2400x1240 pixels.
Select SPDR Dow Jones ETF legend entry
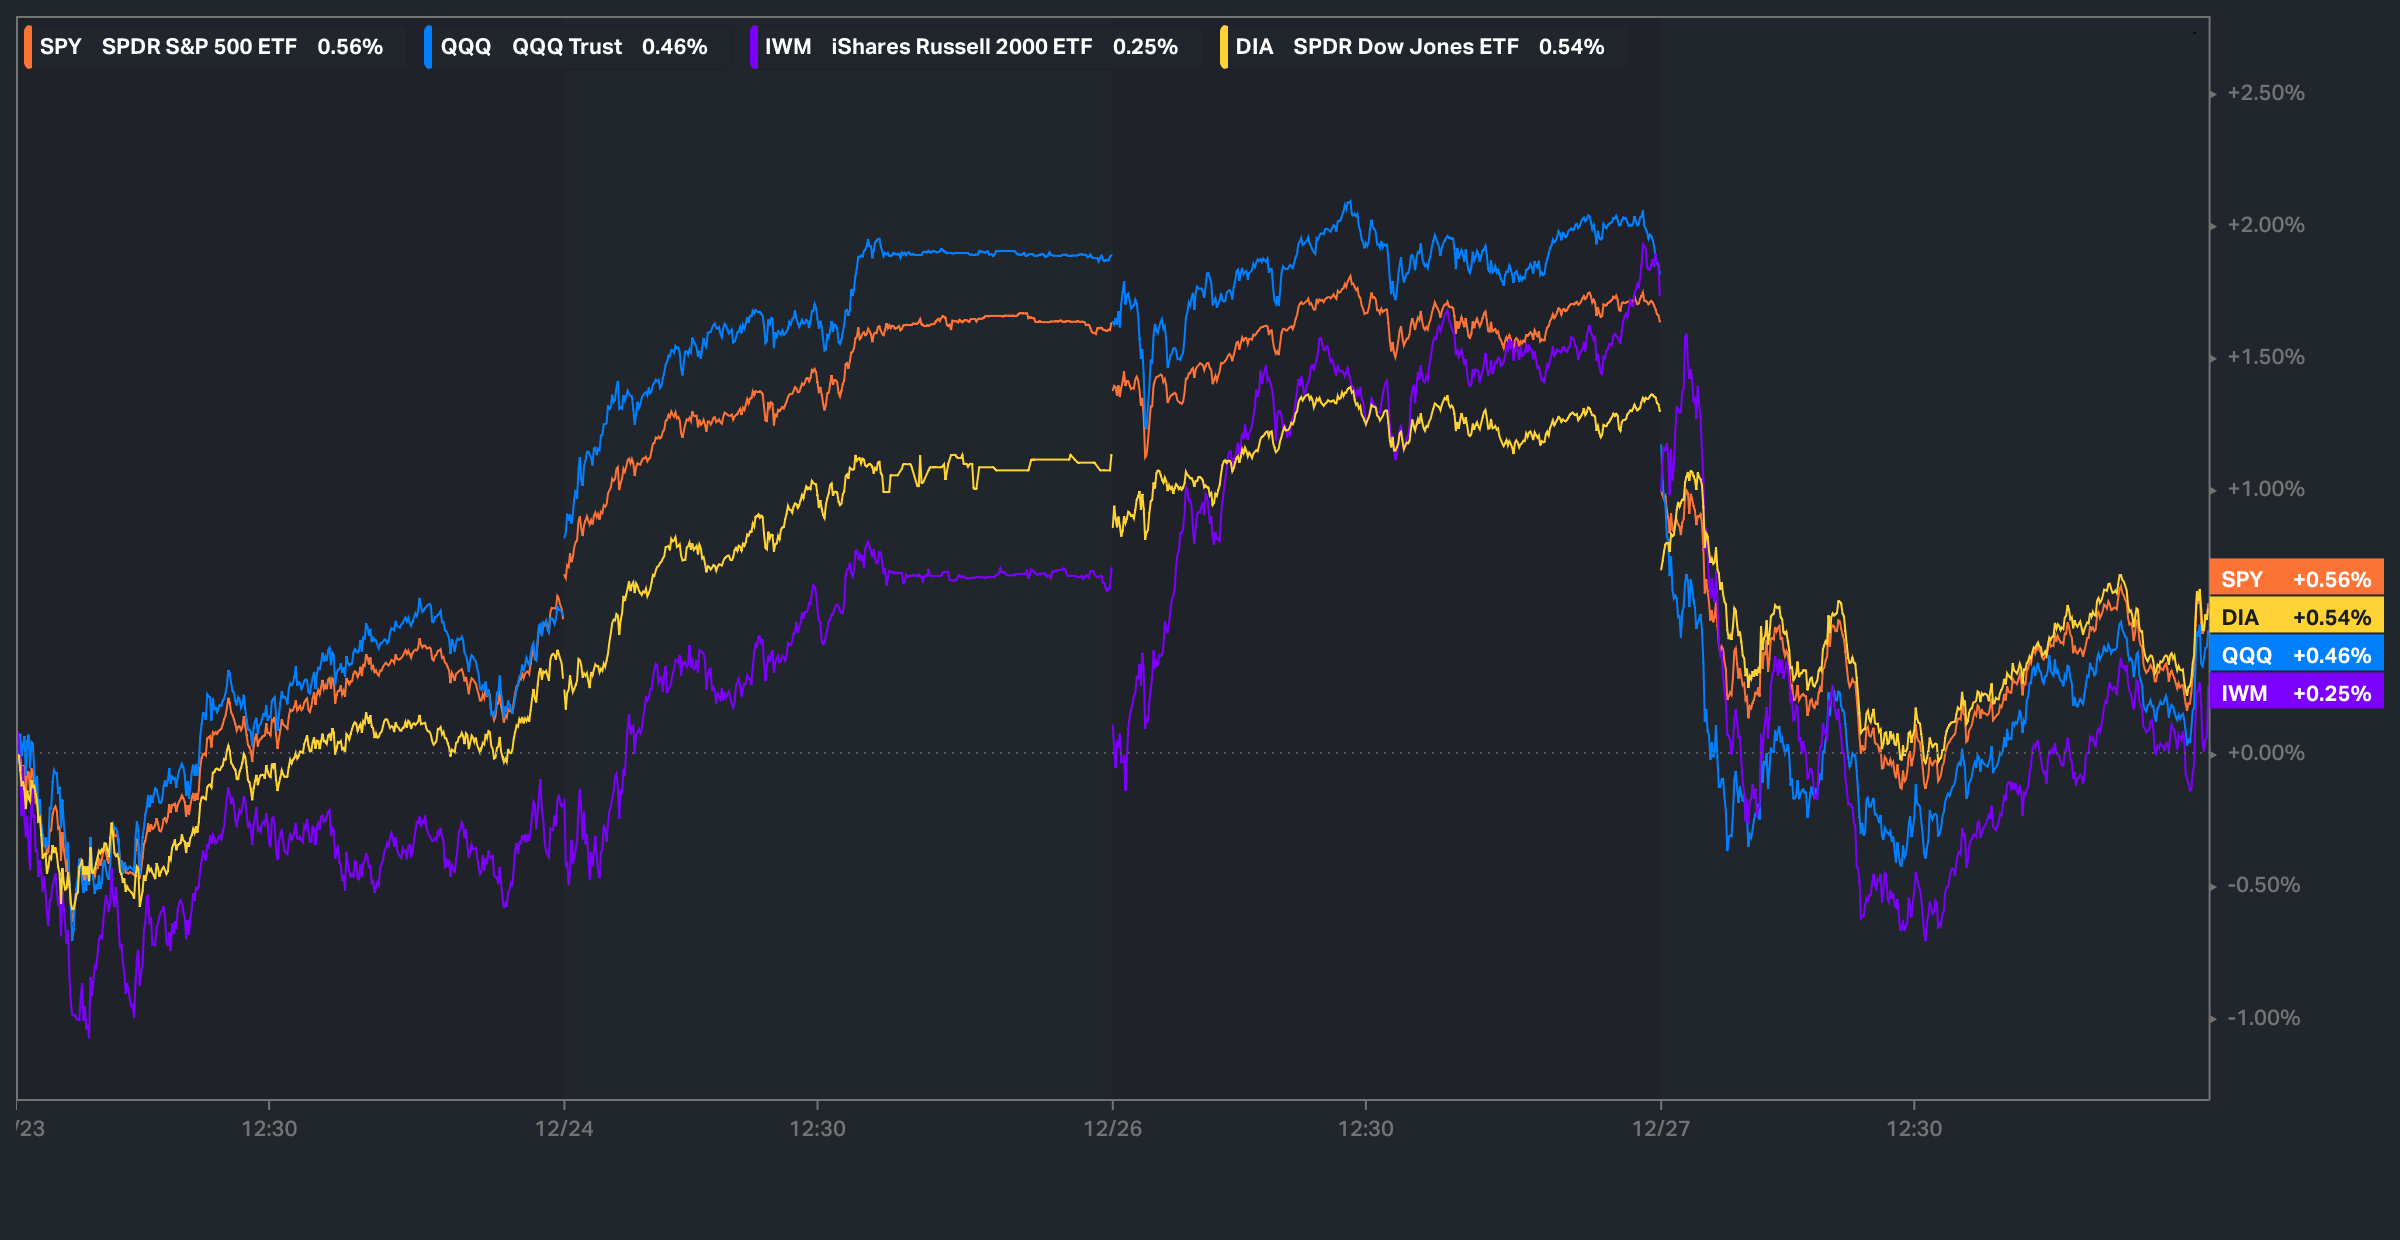[x=1405, y=47]
